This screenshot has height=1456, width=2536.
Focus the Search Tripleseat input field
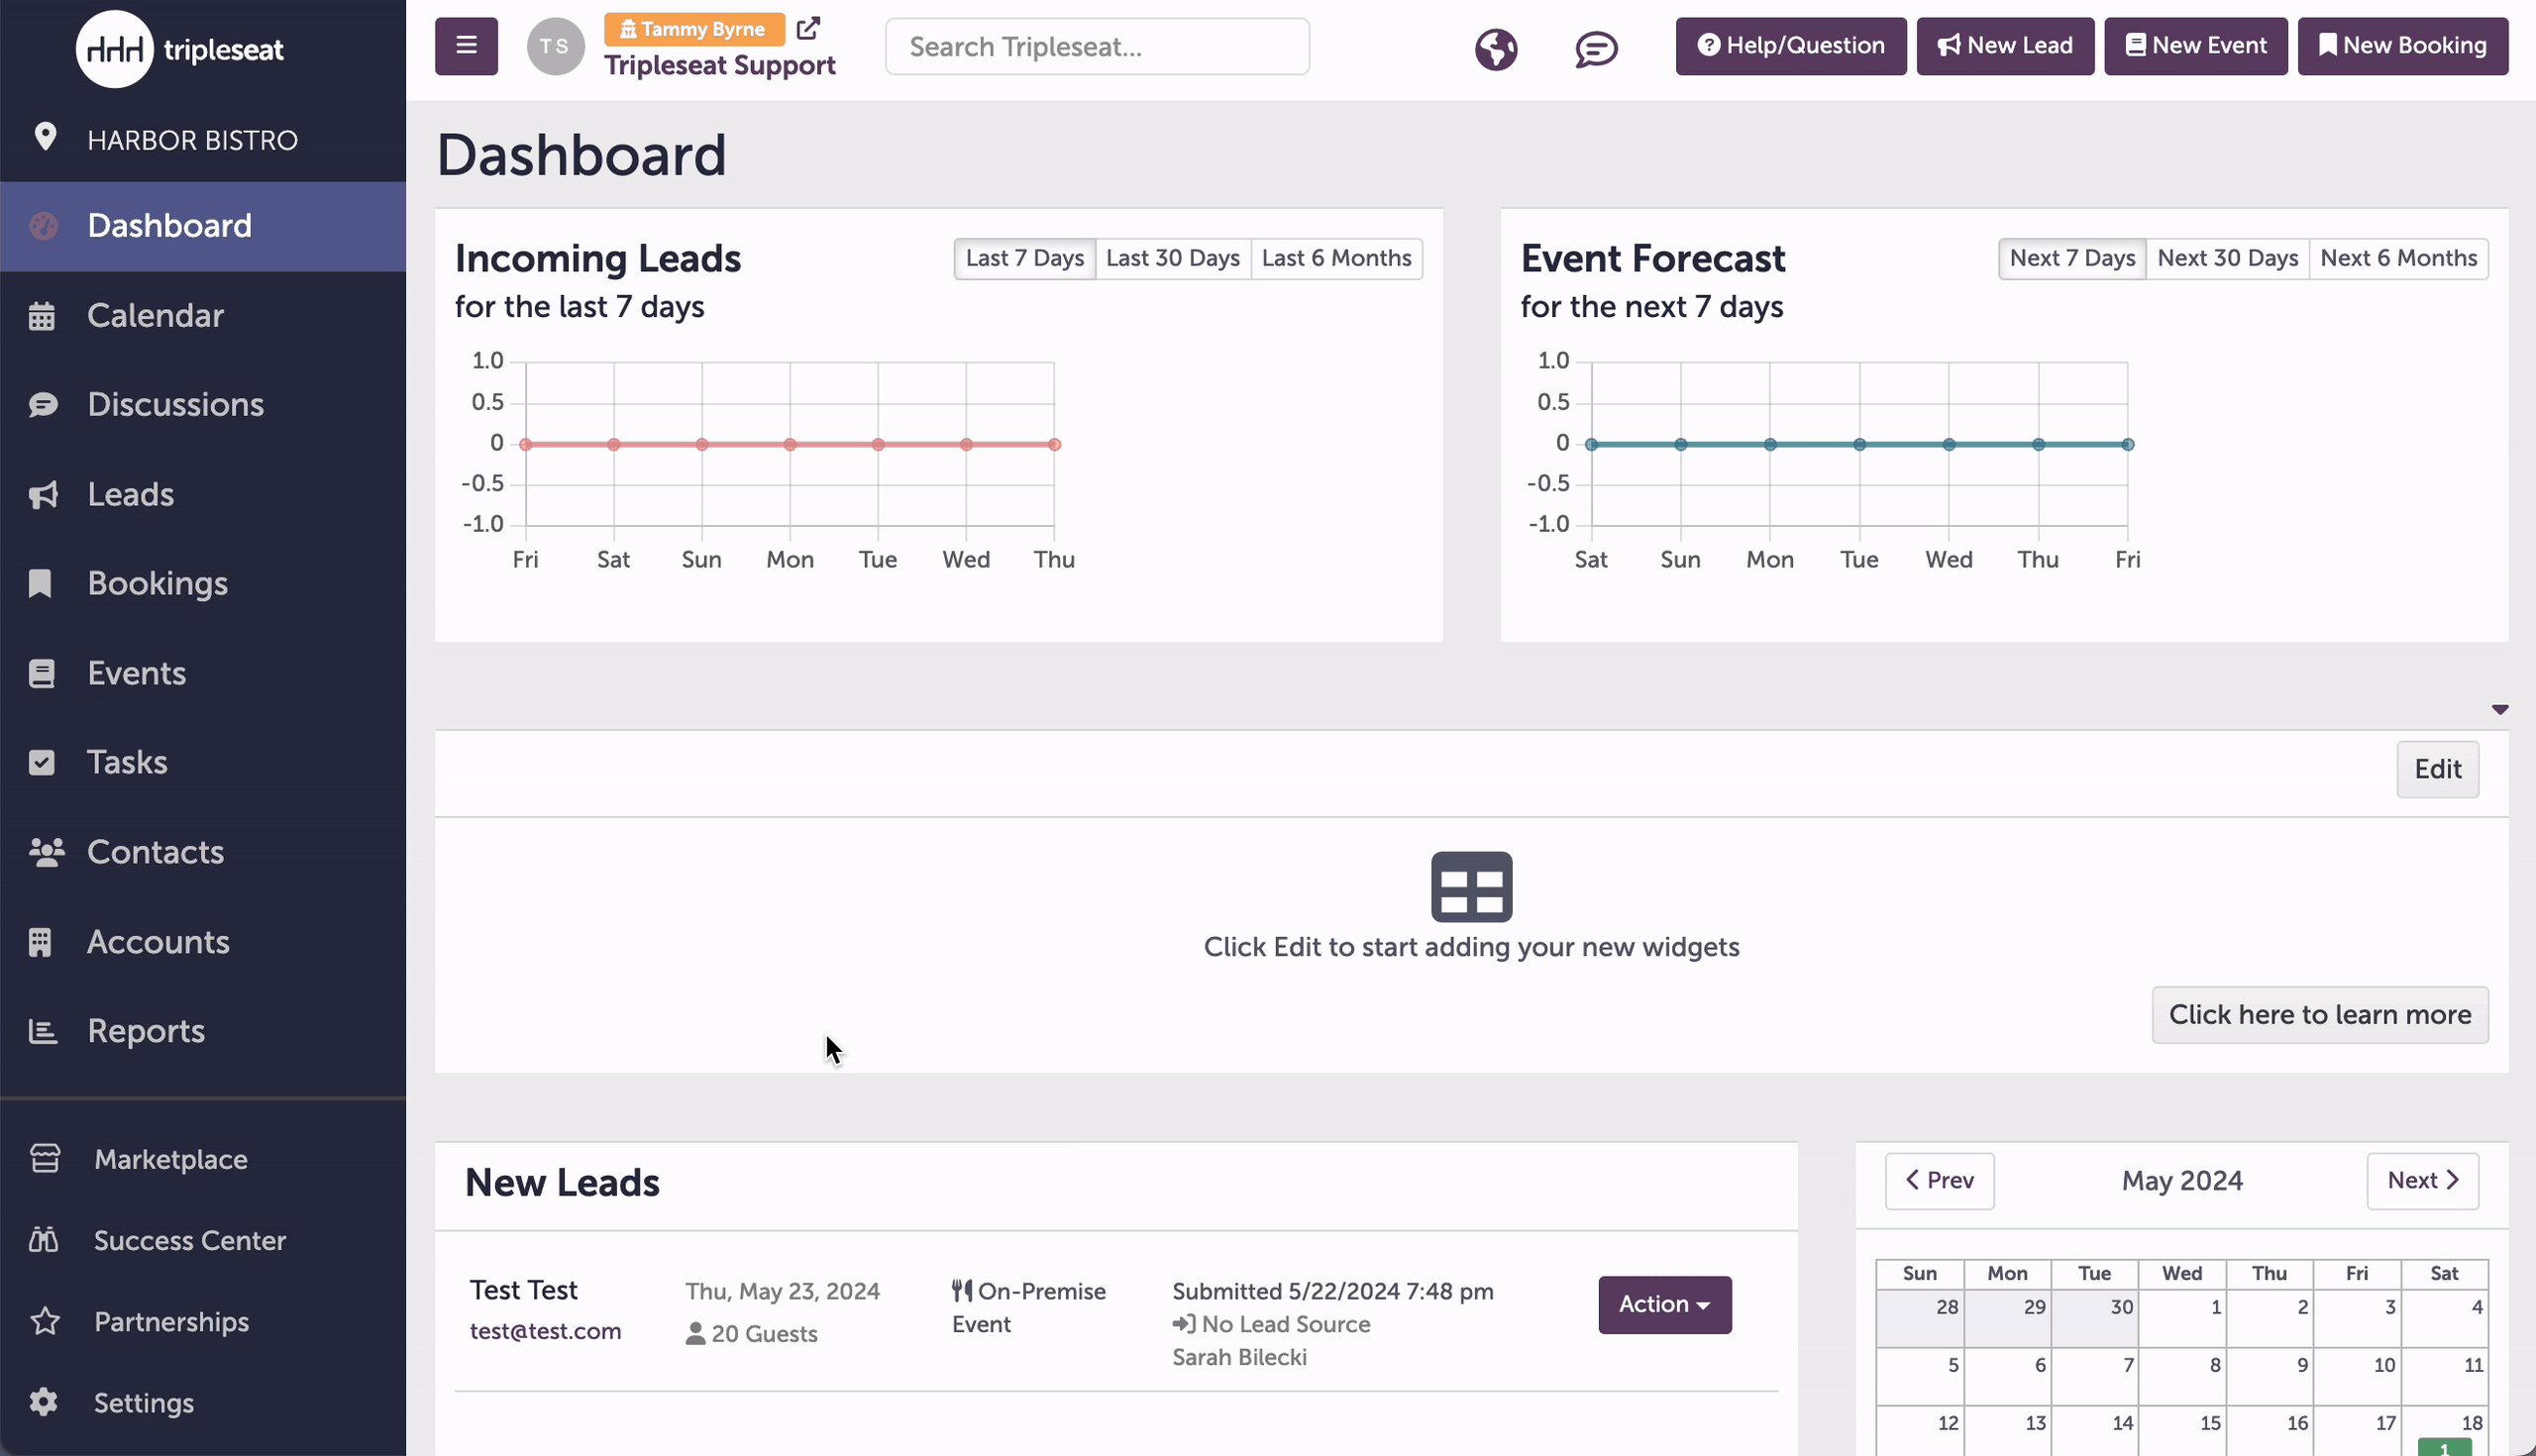pyautogui.click(x=1096, y=47)
